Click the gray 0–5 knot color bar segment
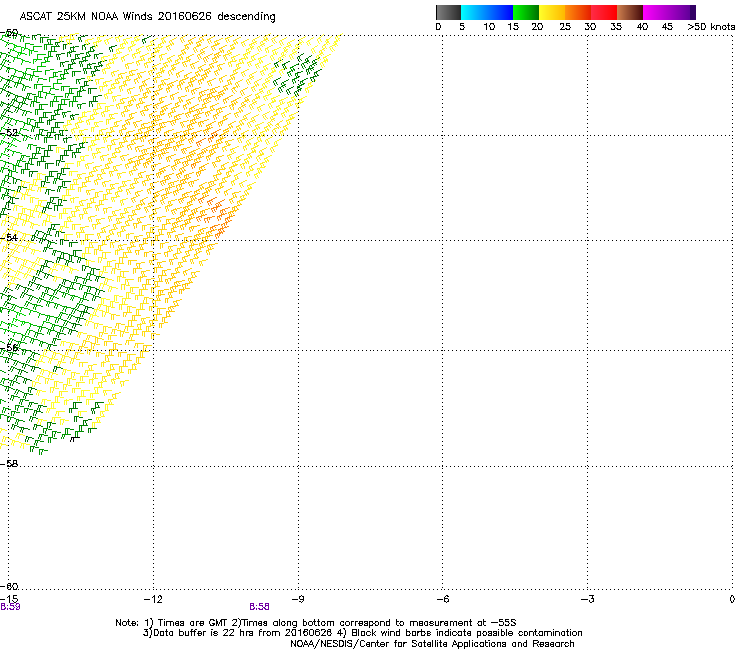The image size is (740, 650). pyautogui.click(x=448, y=12)
